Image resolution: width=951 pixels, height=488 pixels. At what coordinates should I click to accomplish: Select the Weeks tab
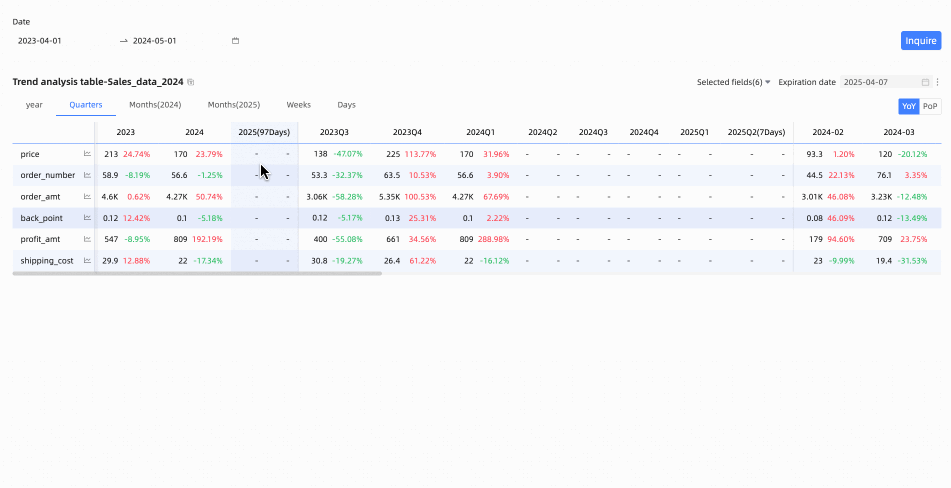coord(298,105)
